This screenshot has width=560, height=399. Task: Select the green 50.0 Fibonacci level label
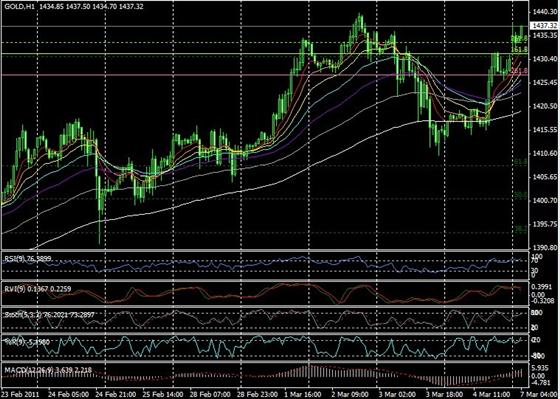521,195
